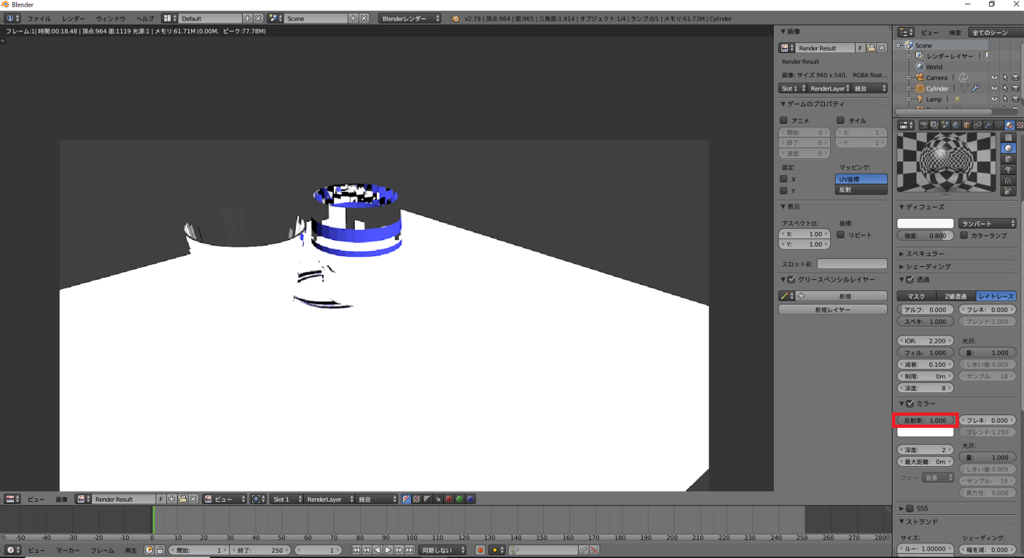Screen dimensions: 1024x558
Task: Click the Camera object icon in outliner
Action: 920,77
